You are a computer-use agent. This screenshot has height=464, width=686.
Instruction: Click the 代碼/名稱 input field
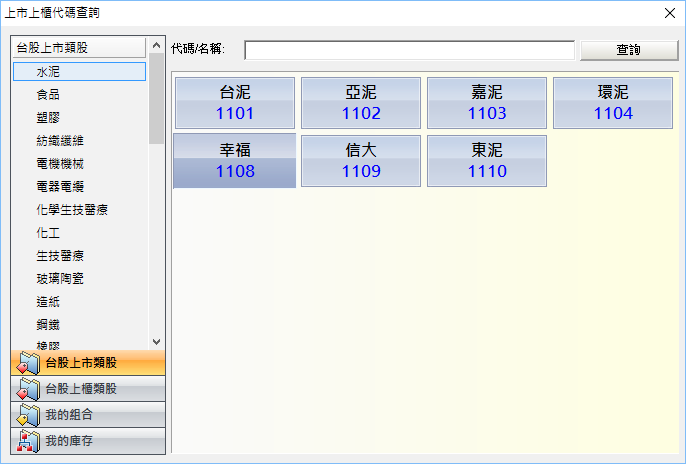click(x=409, y=50)
